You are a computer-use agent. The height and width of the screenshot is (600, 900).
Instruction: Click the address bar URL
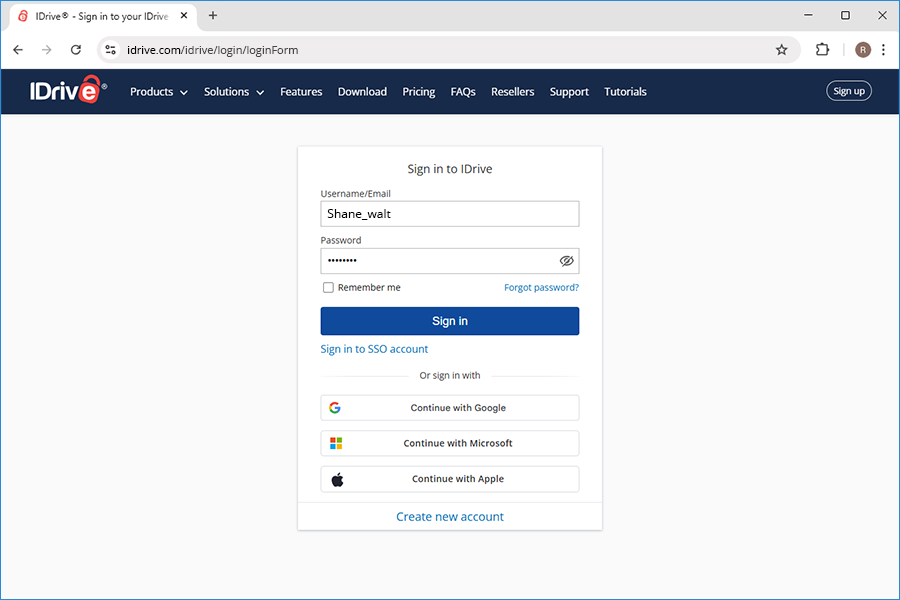point(212,50)
